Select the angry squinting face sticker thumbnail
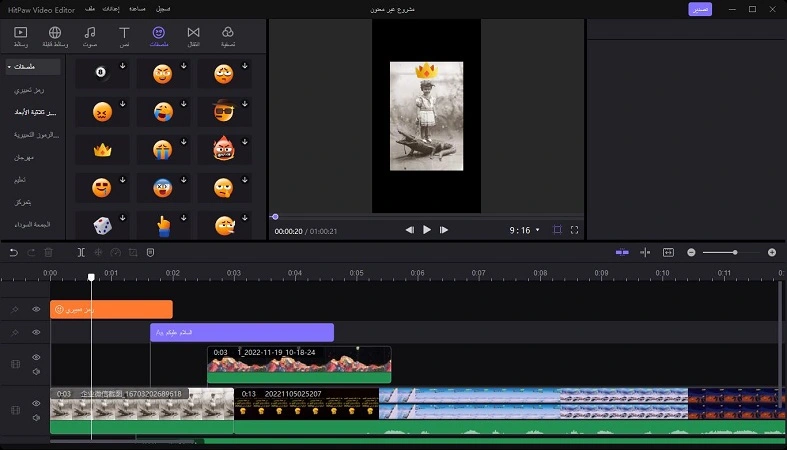Image resolution: width=787 pixels, height=450 pixels. 102,112
